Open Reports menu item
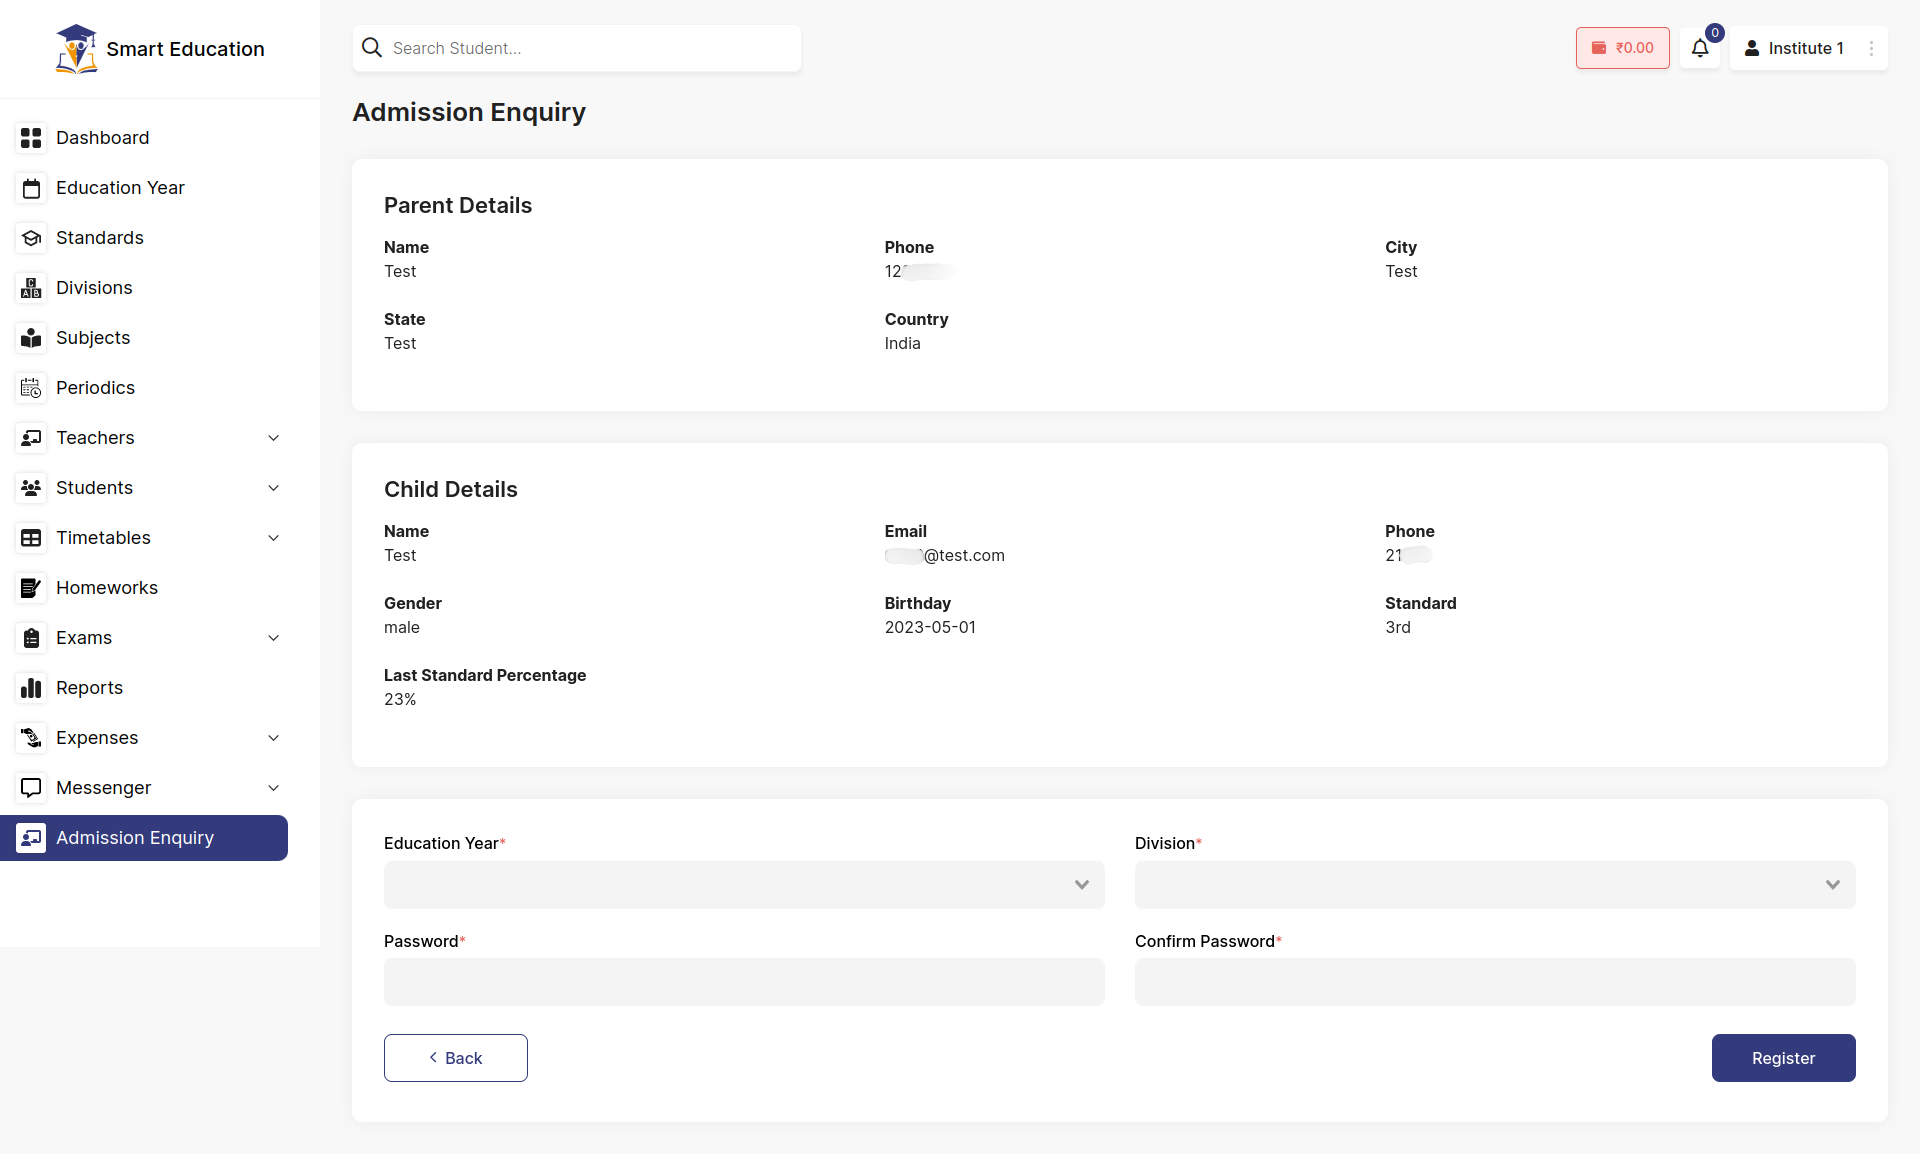 [144, 688]
